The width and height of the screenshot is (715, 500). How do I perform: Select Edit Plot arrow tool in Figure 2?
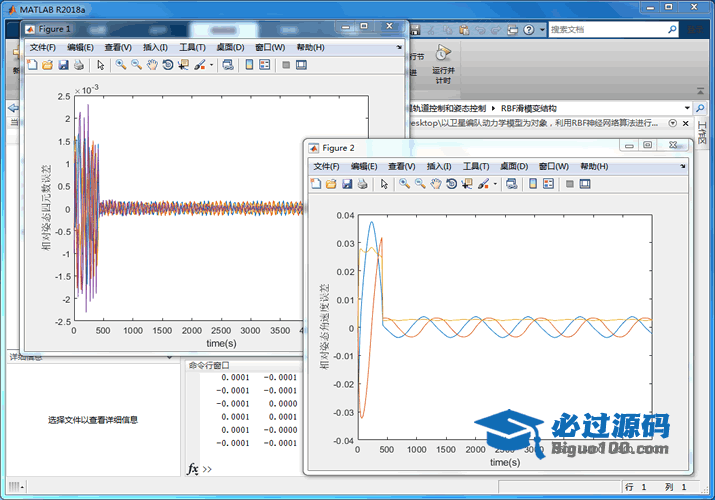point(385,184)
